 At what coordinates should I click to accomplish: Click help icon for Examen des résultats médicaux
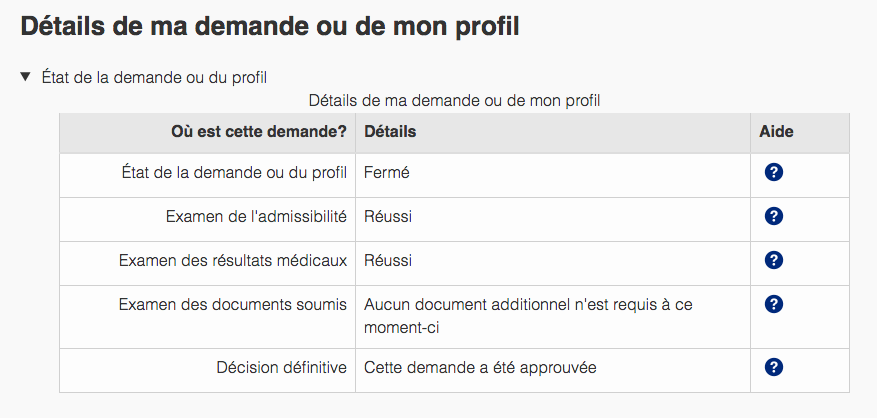point(773,260)
